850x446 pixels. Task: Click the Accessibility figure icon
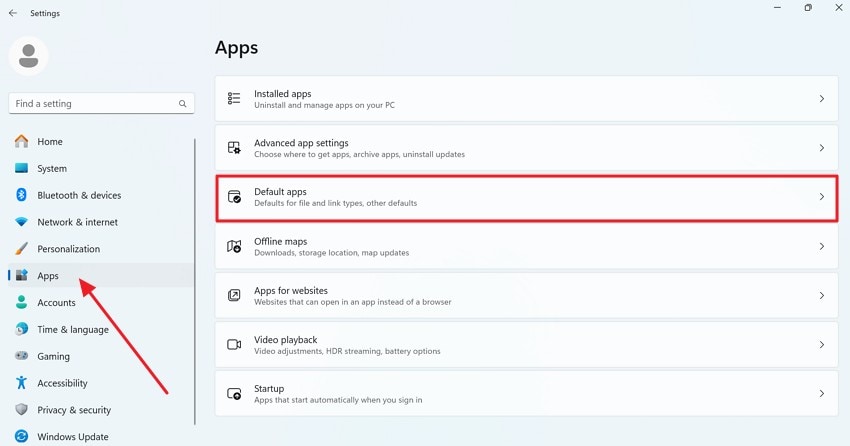pos(22,383)
